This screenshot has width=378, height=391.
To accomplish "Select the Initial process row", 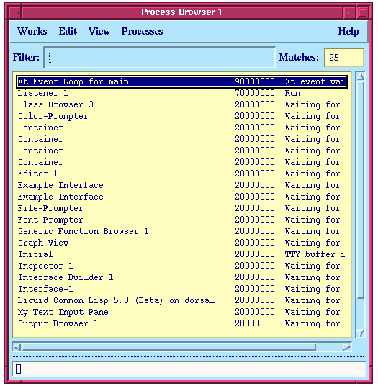I will pyautogui.click(x=182, y=254).
